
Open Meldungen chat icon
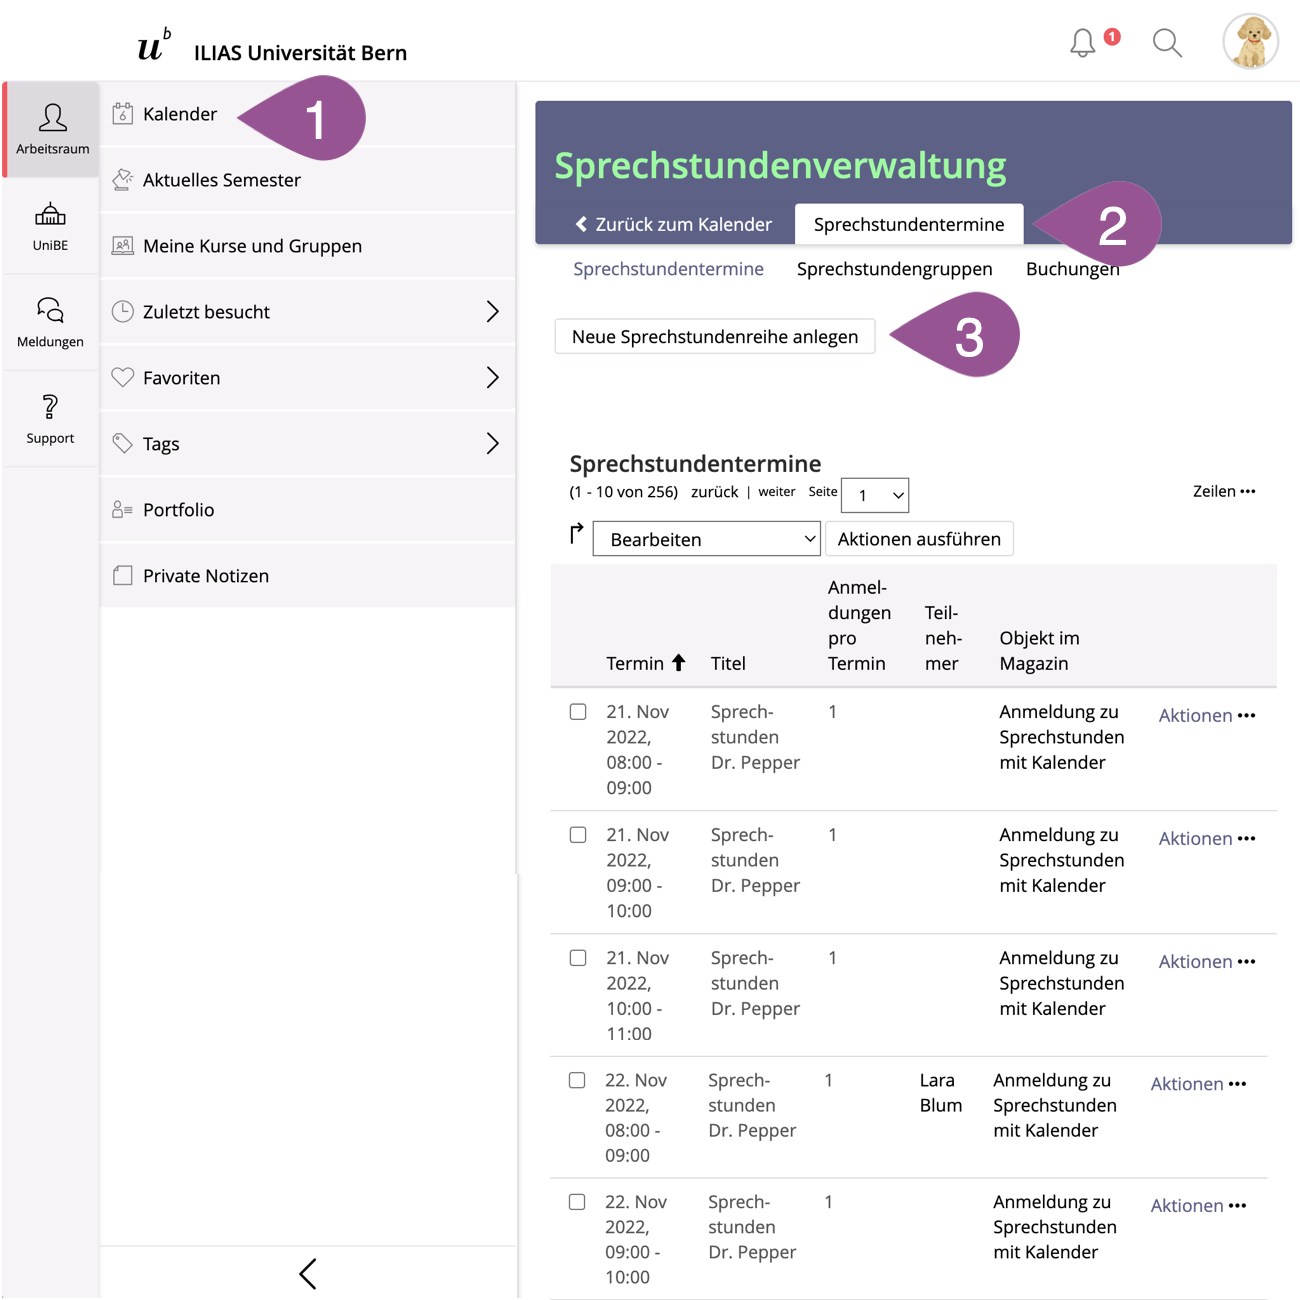50,322
